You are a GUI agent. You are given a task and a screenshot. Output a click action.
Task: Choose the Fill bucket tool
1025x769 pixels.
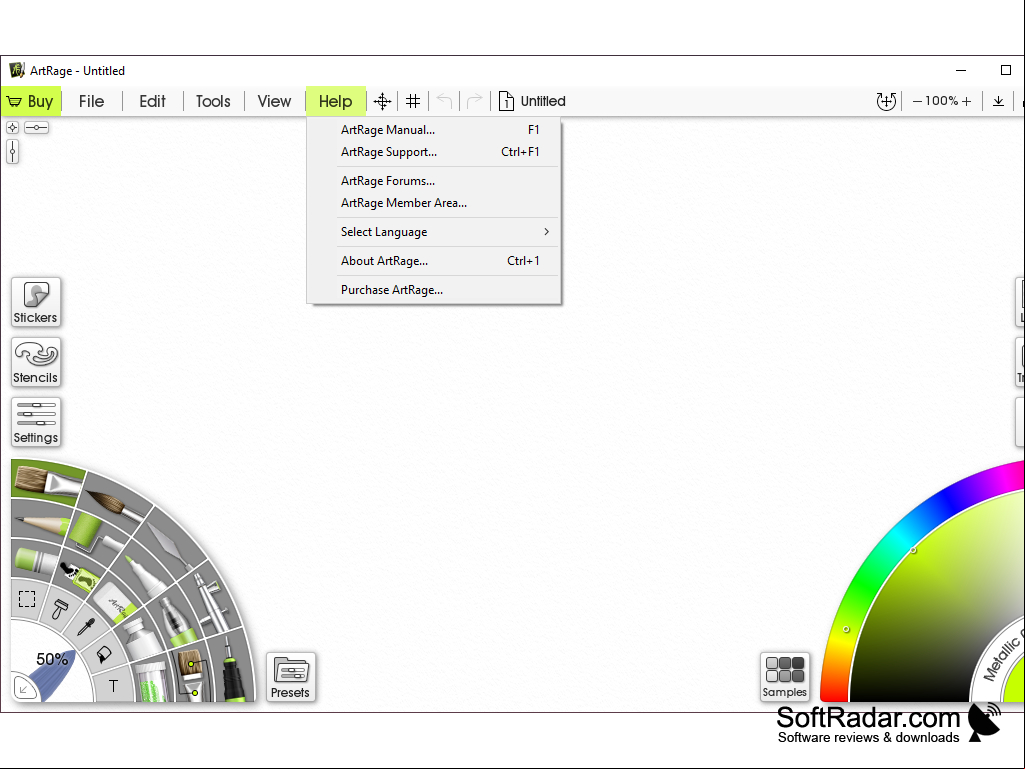click(x=103, y=655)
